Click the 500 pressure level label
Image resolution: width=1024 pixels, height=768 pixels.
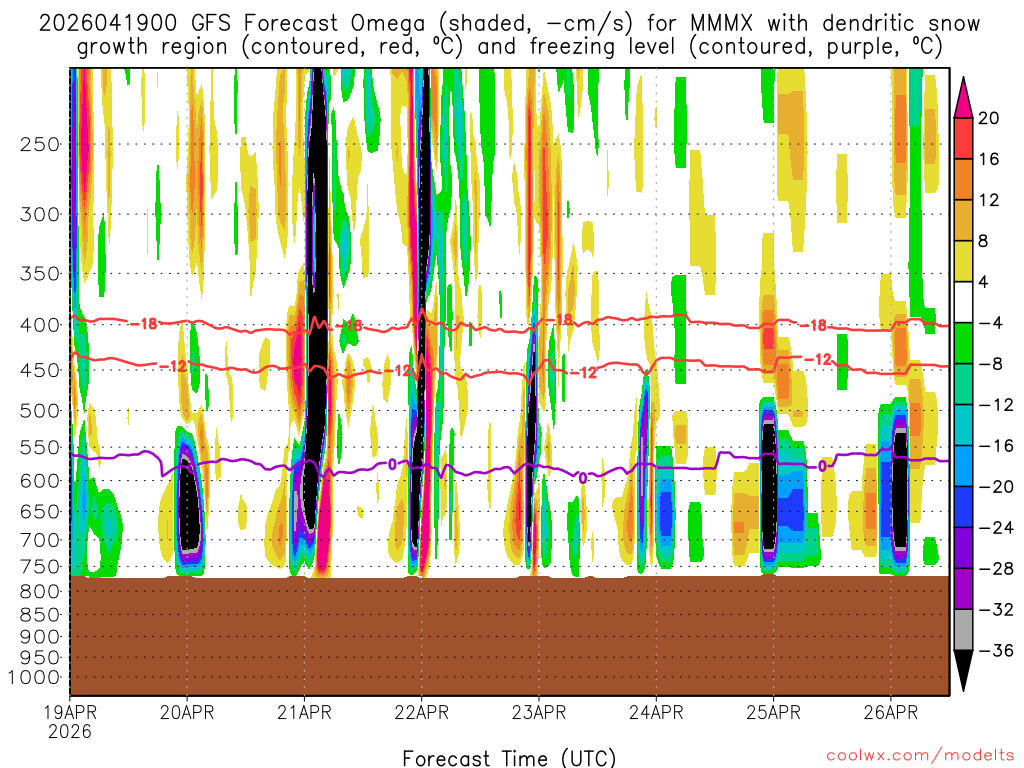40,411
